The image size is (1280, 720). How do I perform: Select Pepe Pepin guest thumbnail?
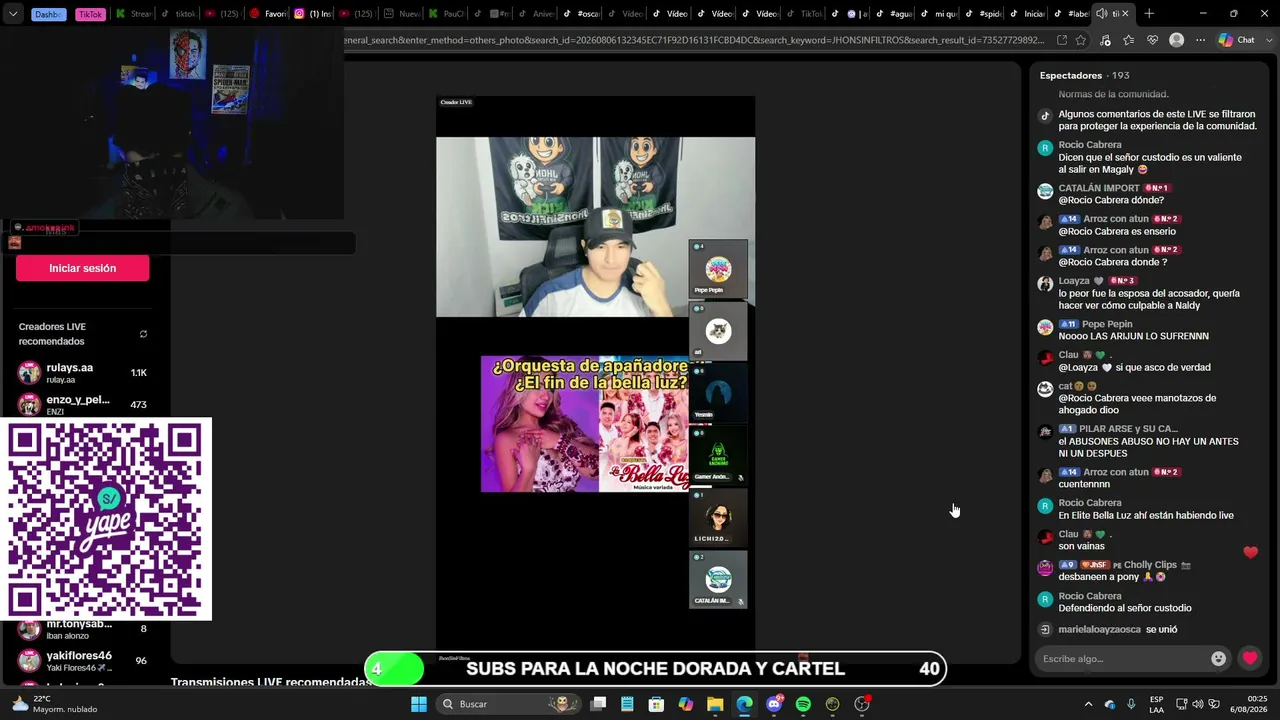(718, 269)
